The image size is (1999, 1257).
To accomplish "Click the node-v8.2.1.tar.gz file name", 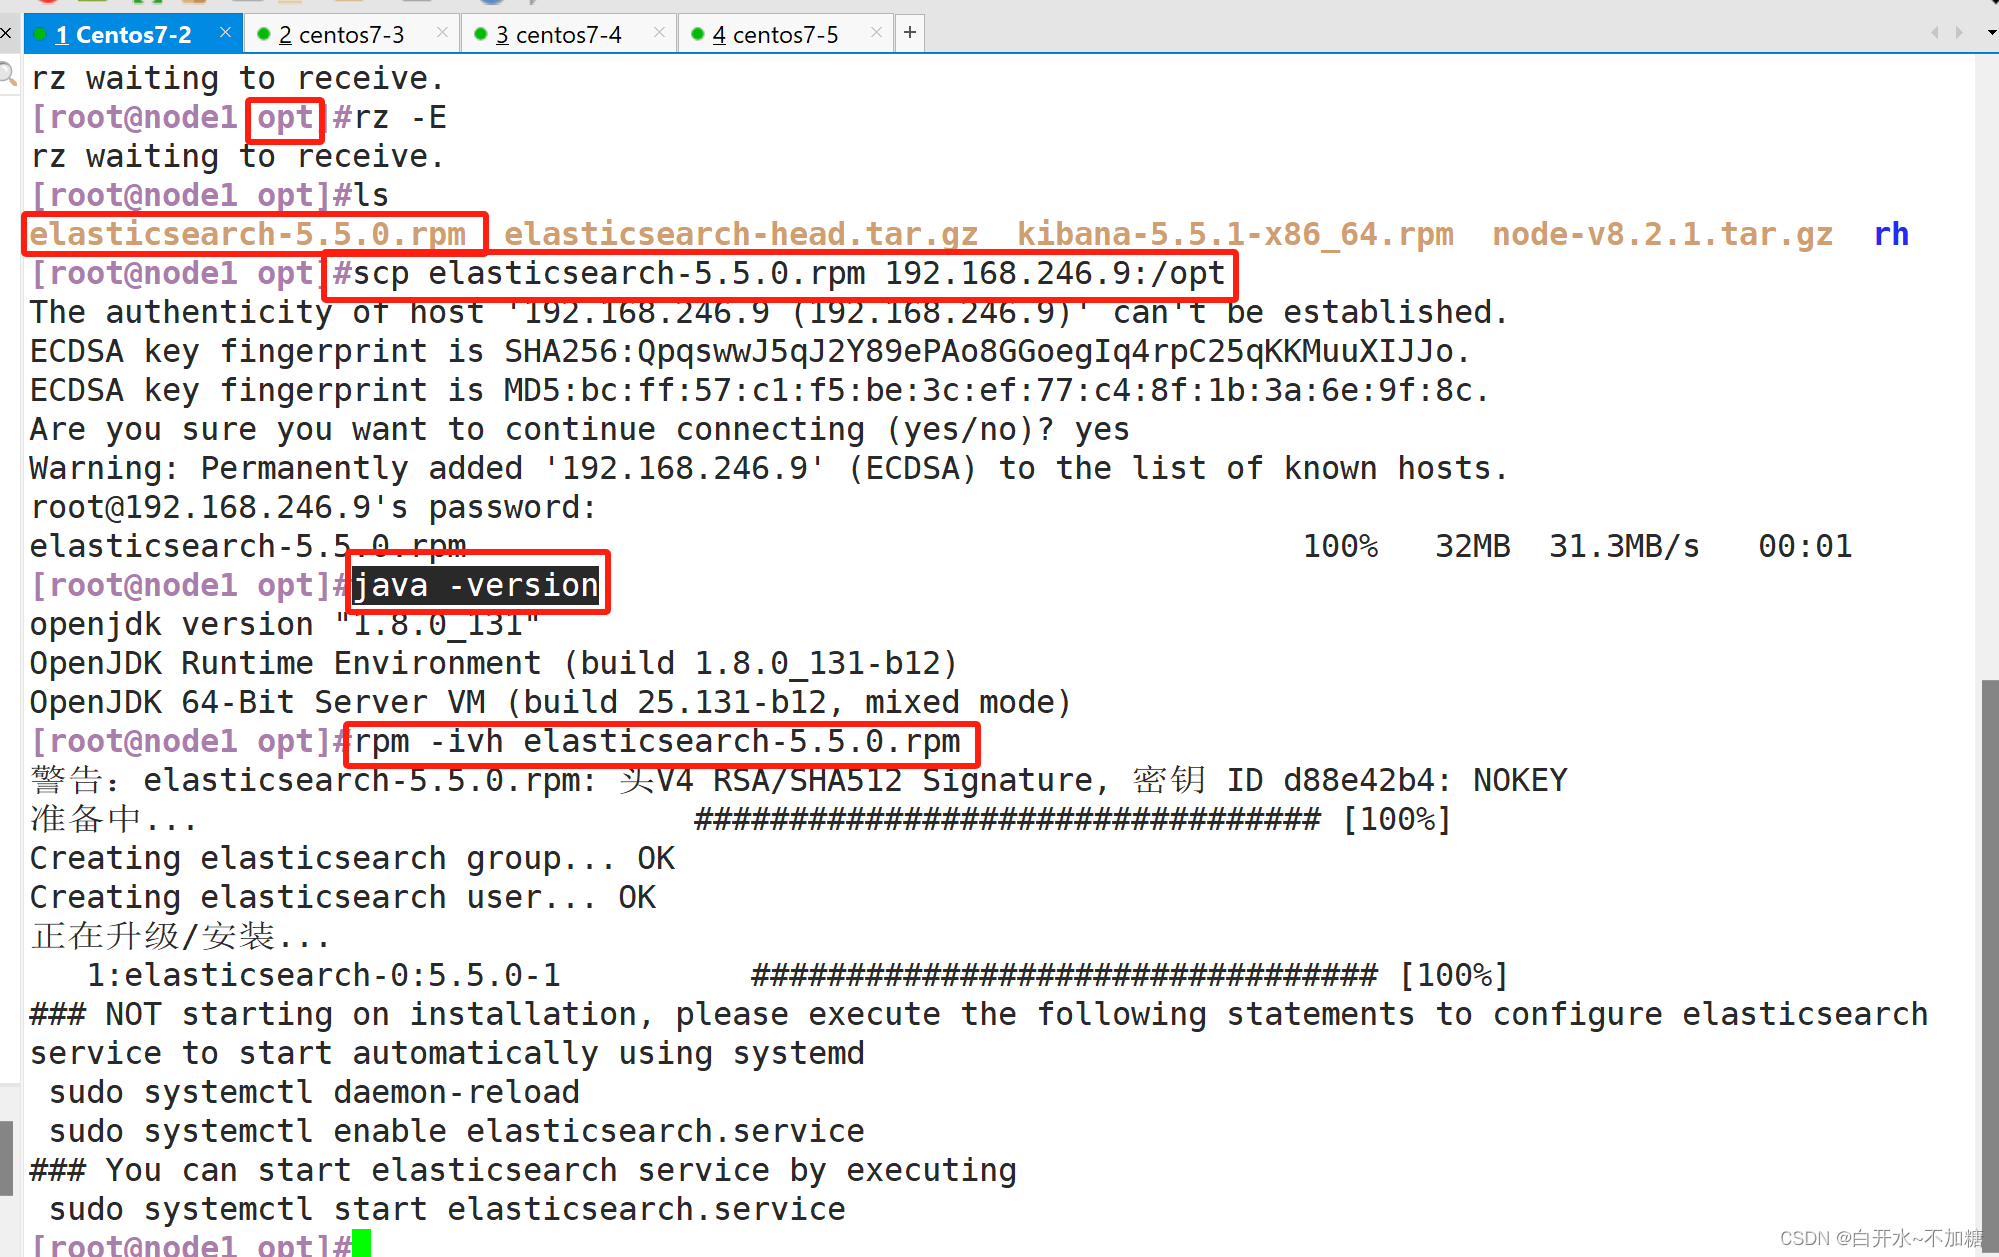I will 1662,234.
